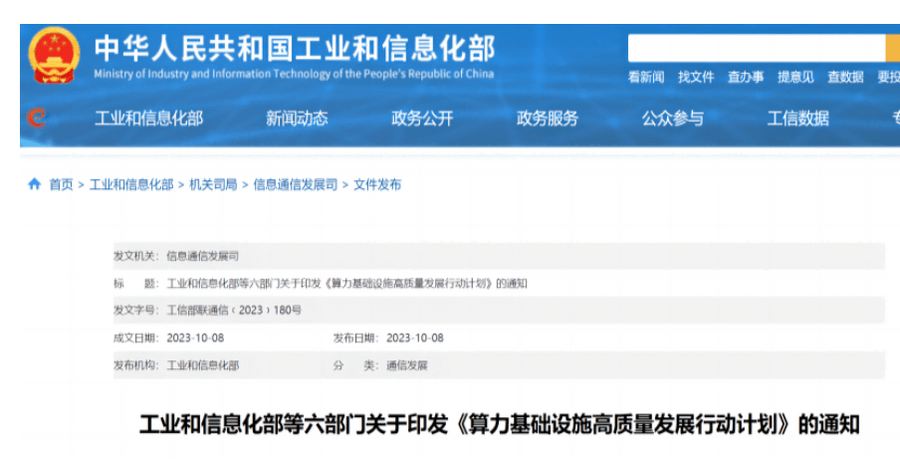
Task: Click the national emblem logo
Action: click(x=55, y=55)
